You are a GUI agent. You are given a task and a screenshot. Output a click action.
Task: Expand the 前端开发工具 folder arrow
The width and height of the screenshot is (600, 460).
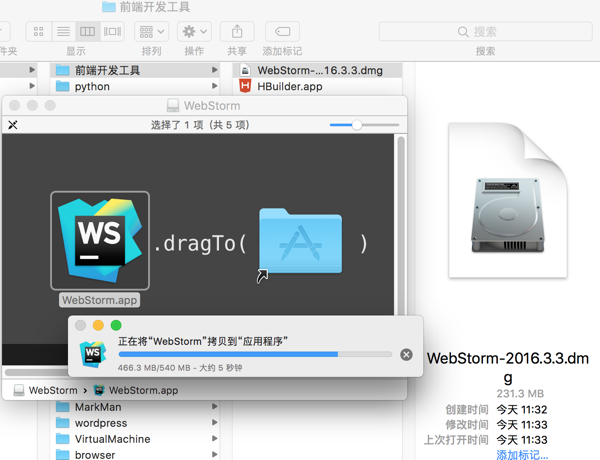pyautogui.click(x=215, y=70)
